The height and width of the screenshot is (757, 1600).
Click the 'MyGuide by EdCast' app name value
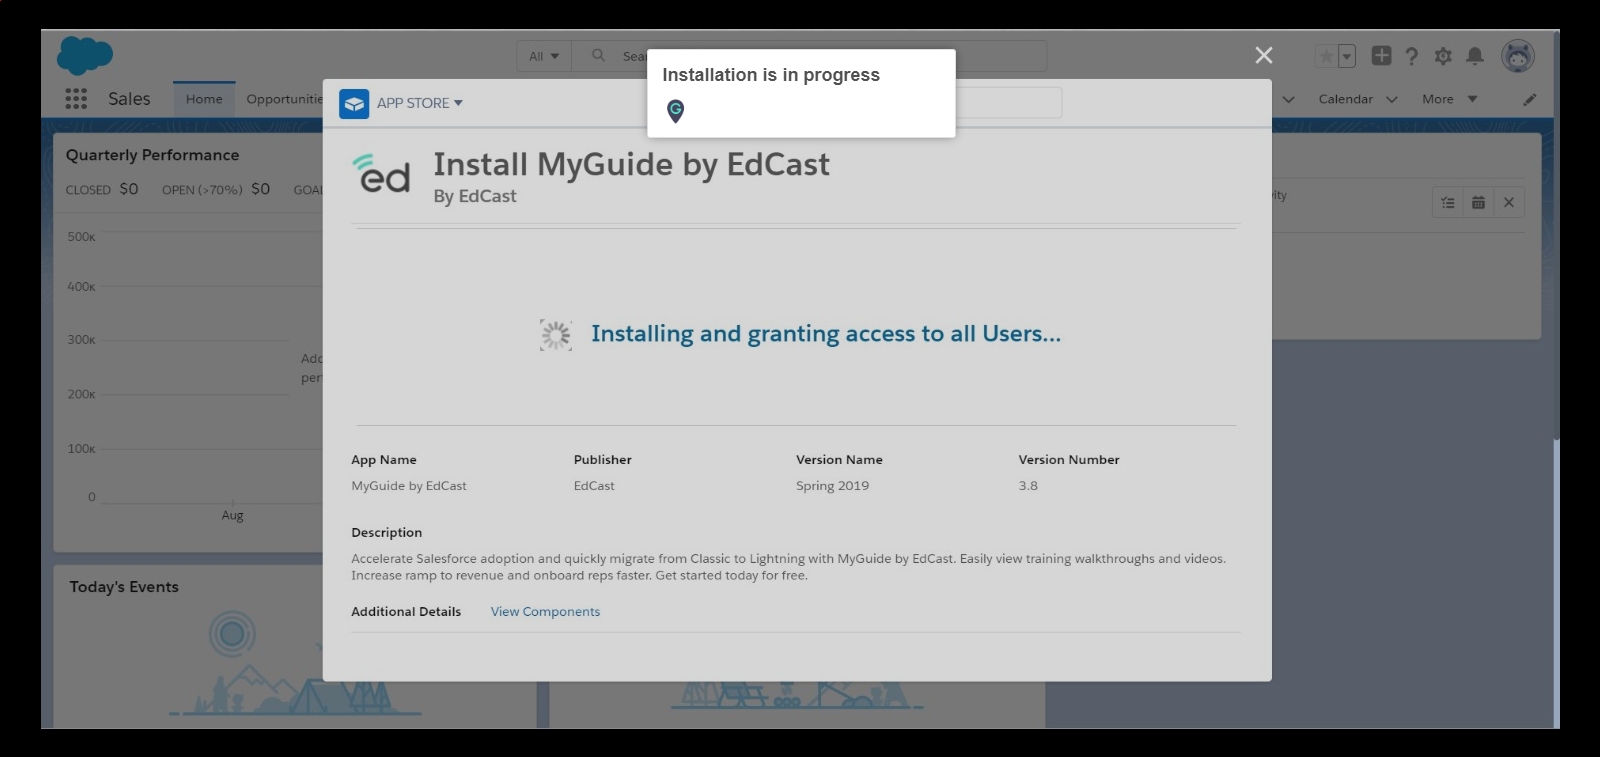click(x=409, y=485)
